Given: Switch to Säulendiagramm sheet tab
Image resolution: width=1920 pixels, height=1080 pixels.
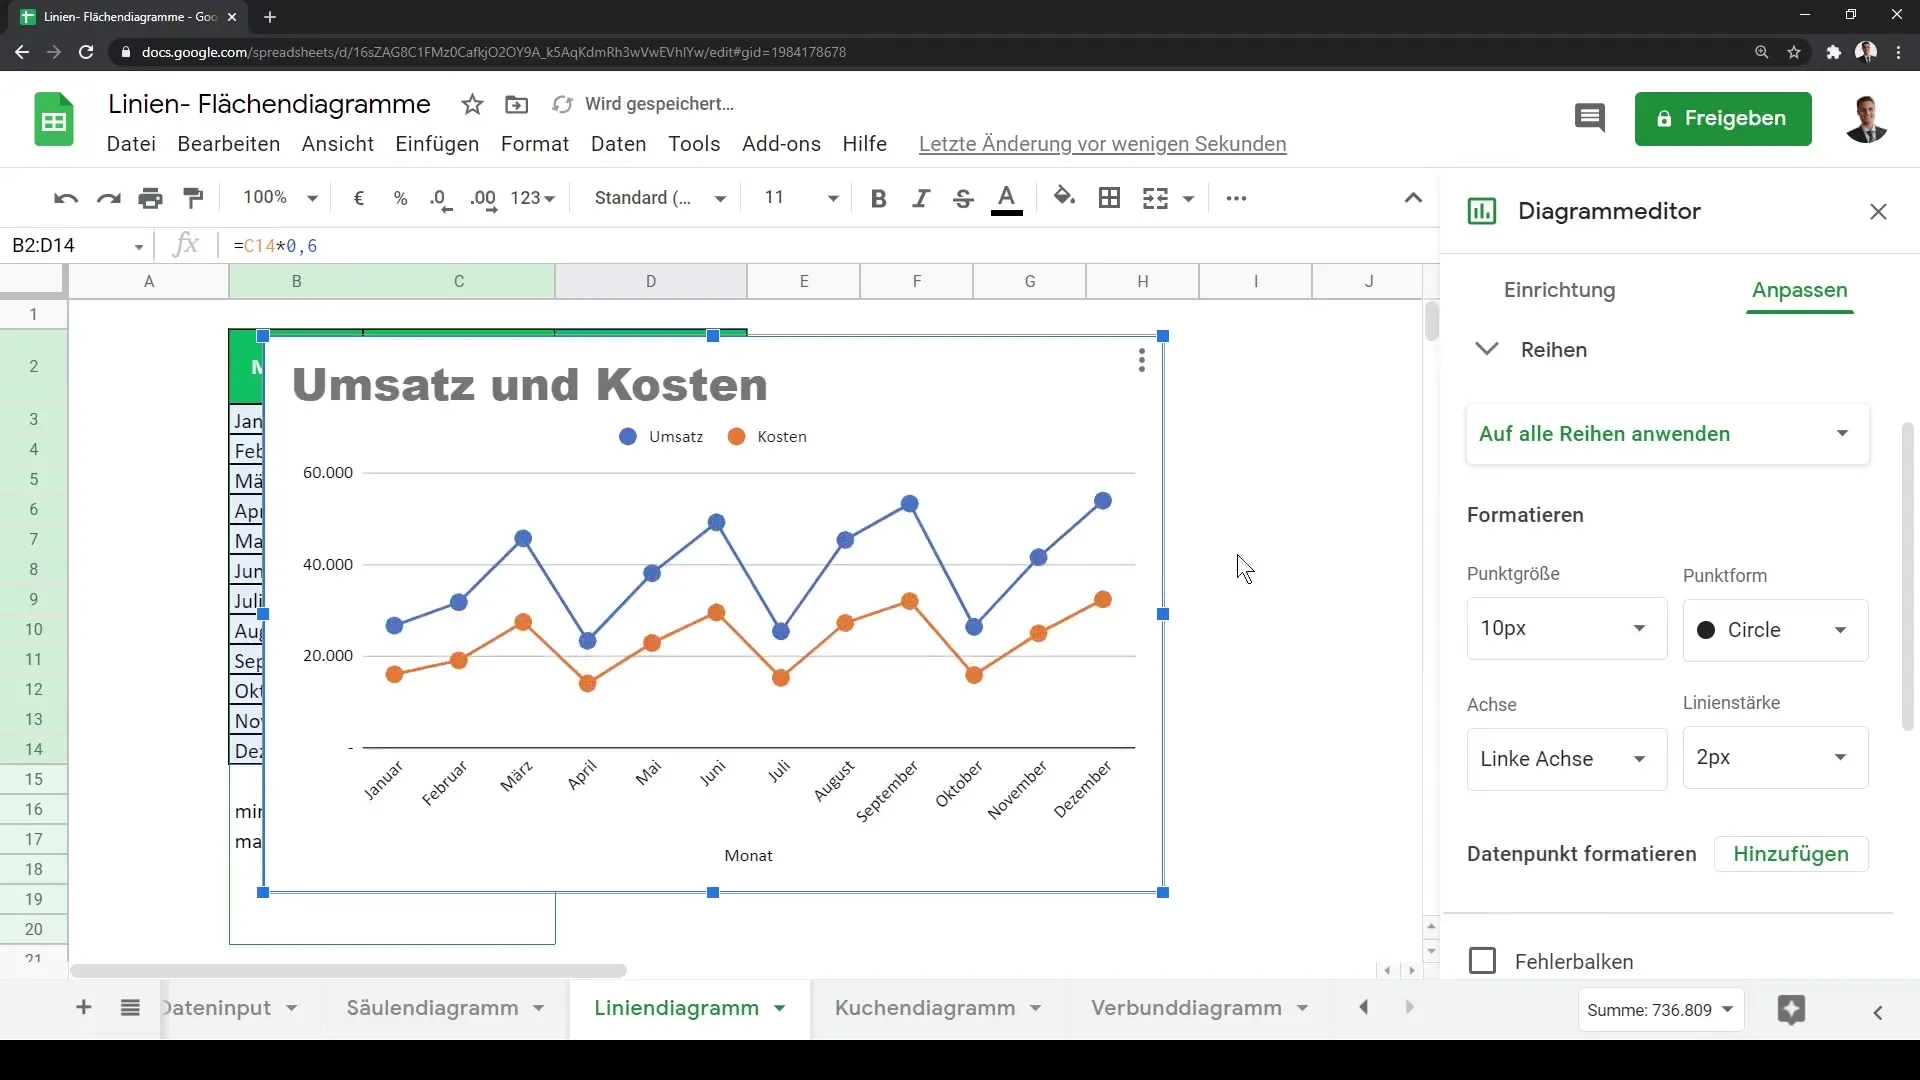Looking at the screenshot, I should (x=432, y=1008).
